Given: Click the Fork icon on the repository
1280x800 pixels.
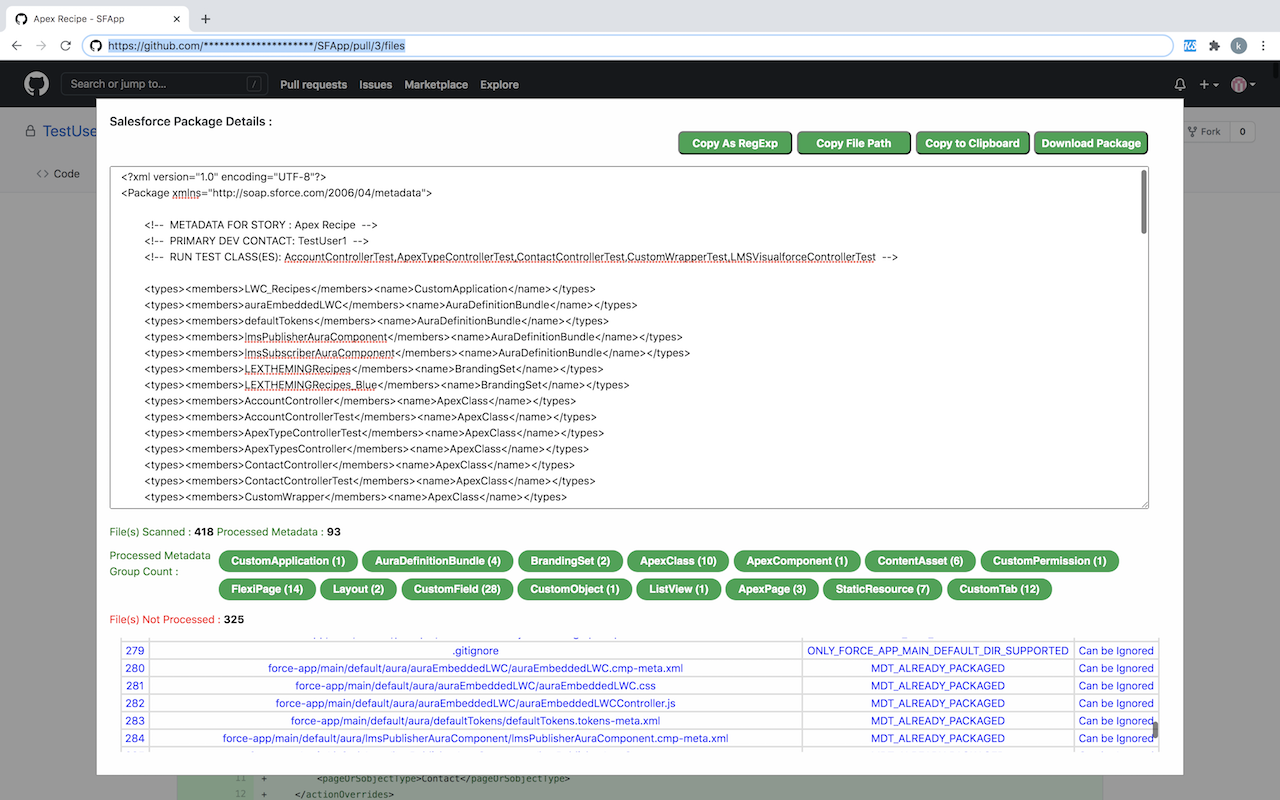Looking at the screenshot, I should [x=1191, y=131].
